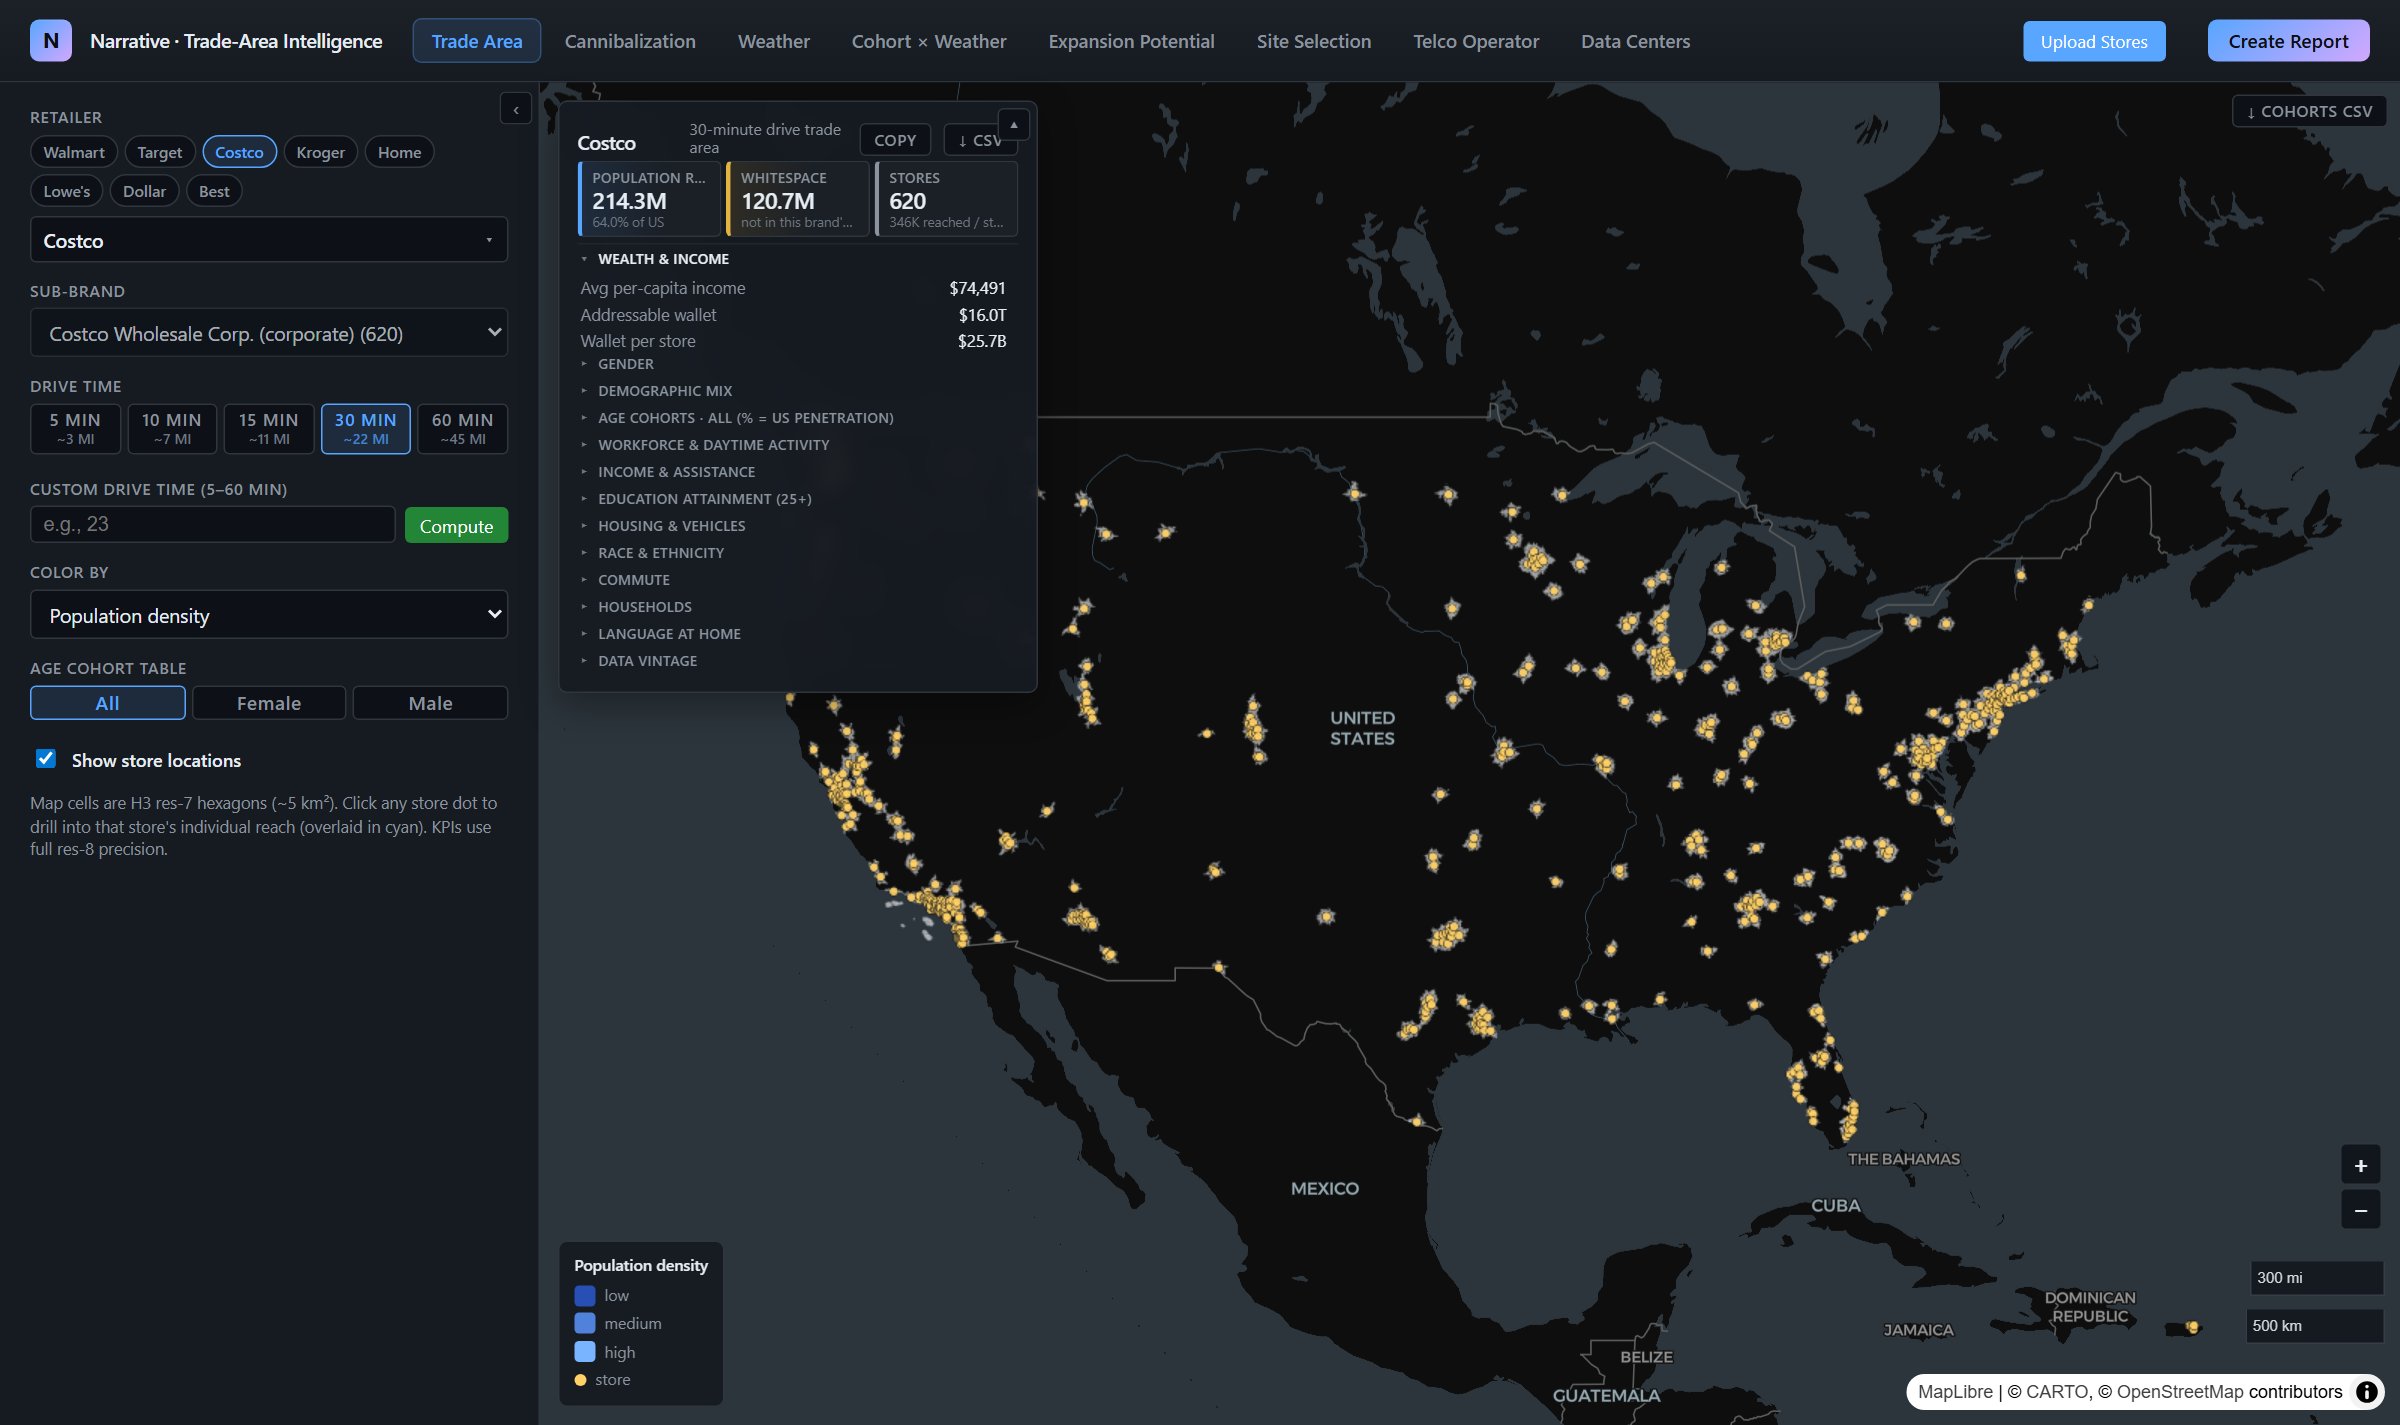Screen dimensions: 2400x1425
Task: Switch age cohort table to Male
Action: pyautogui.click(x=430, y=703)
